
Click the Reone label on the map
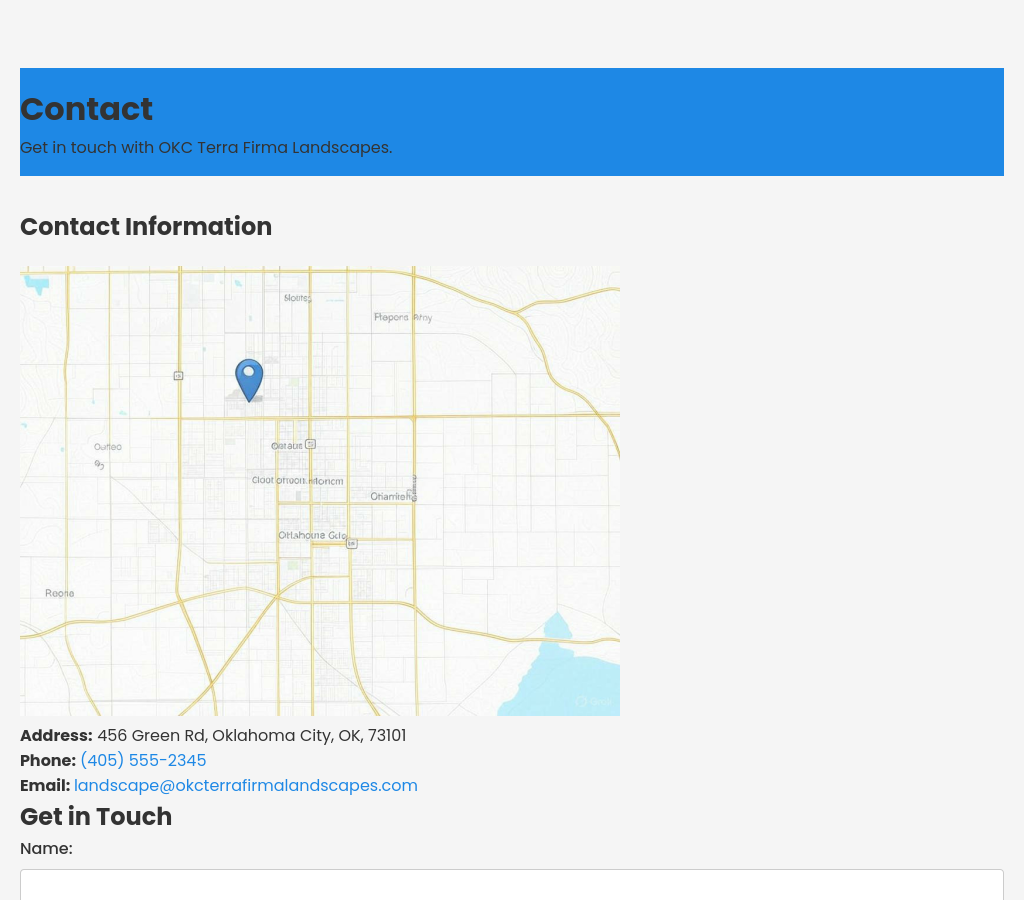60,594
